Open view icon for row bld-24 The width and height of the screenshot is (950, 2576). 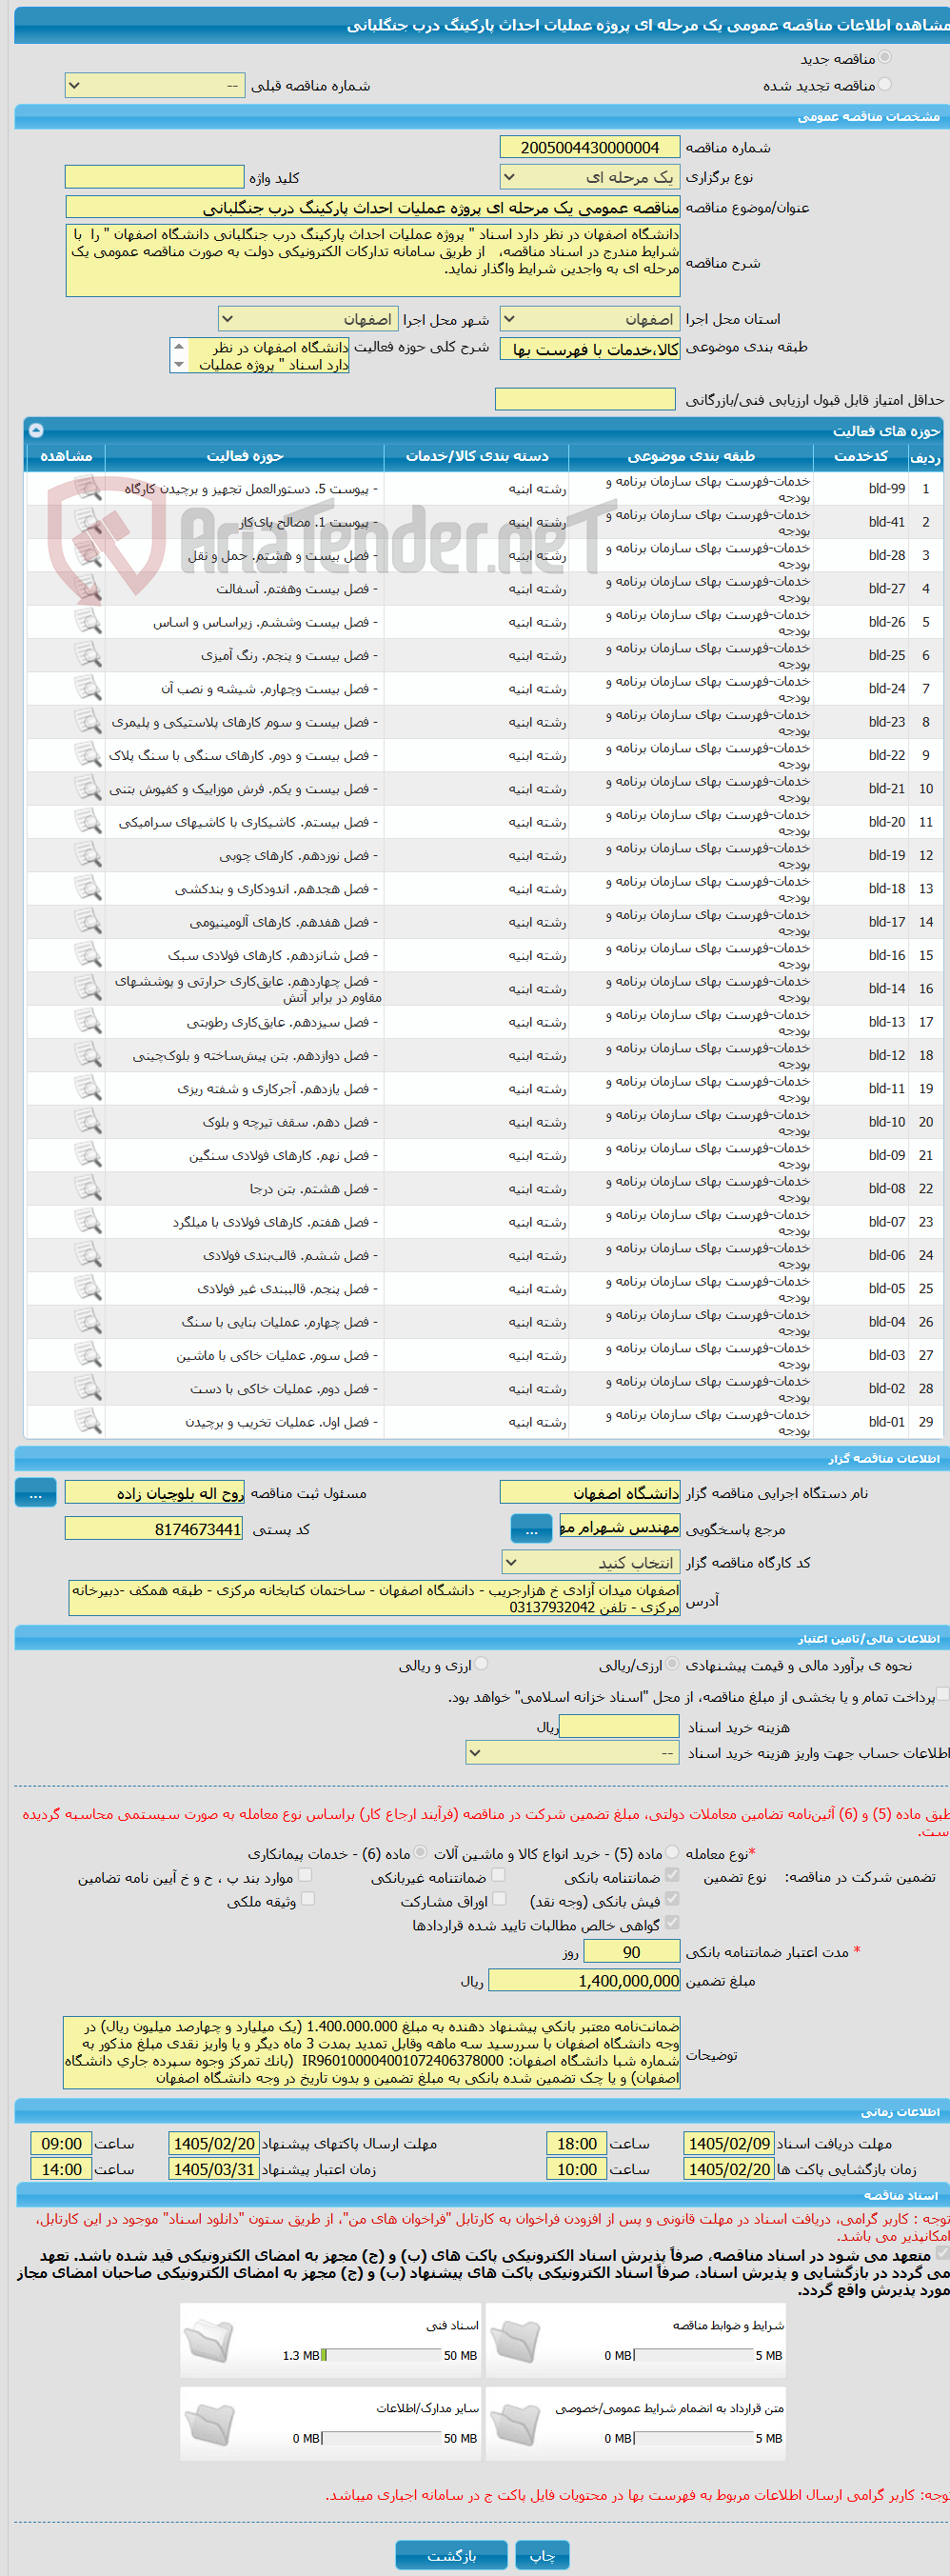click(88, 689)
